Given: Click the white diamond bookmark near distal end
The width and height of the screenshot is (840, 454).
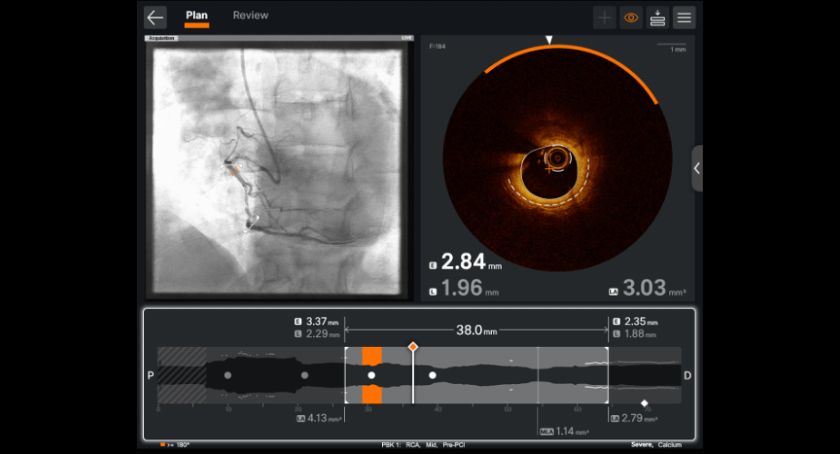Looking at the screenshot, I should [x=645, y=403].
